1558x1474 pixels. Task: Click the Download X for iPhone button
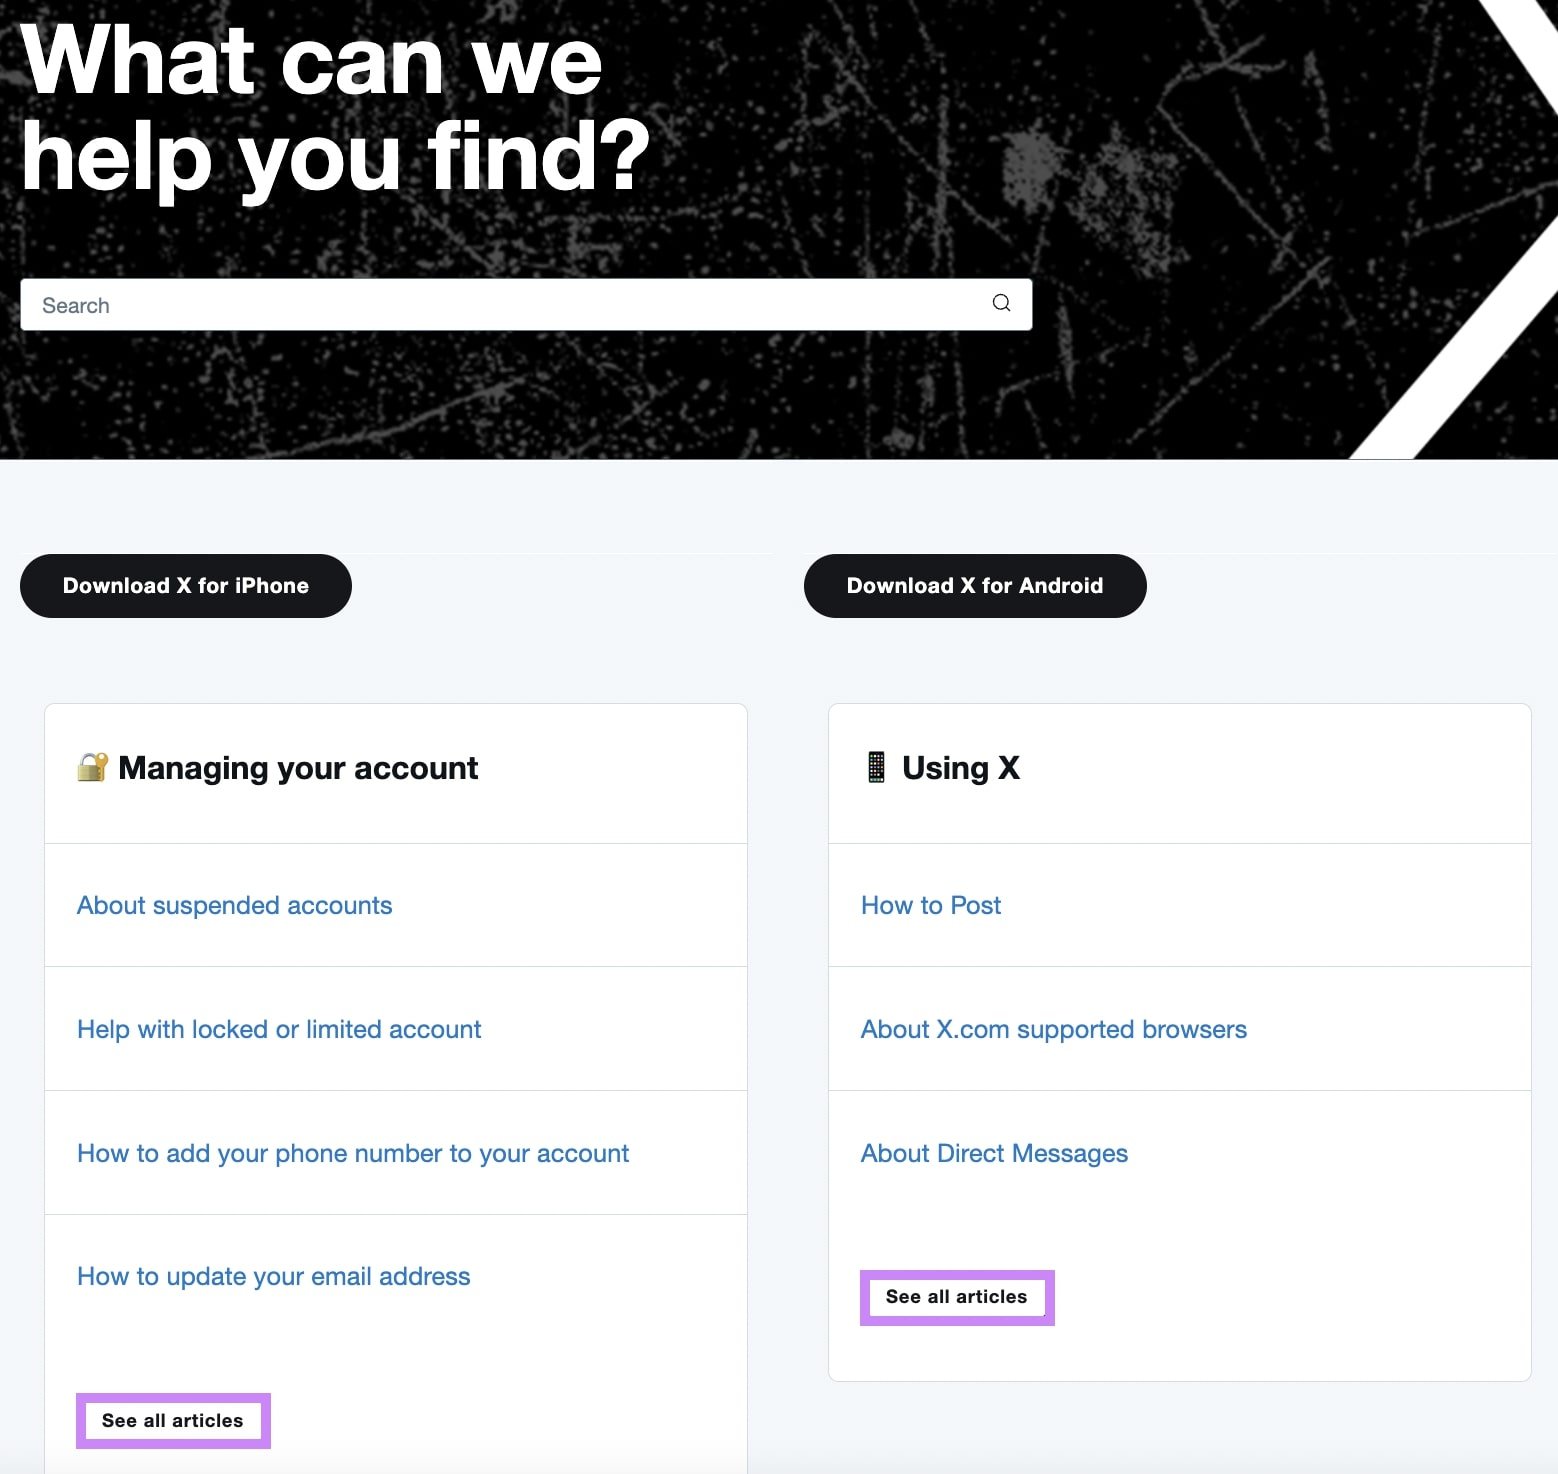[185, 585]
